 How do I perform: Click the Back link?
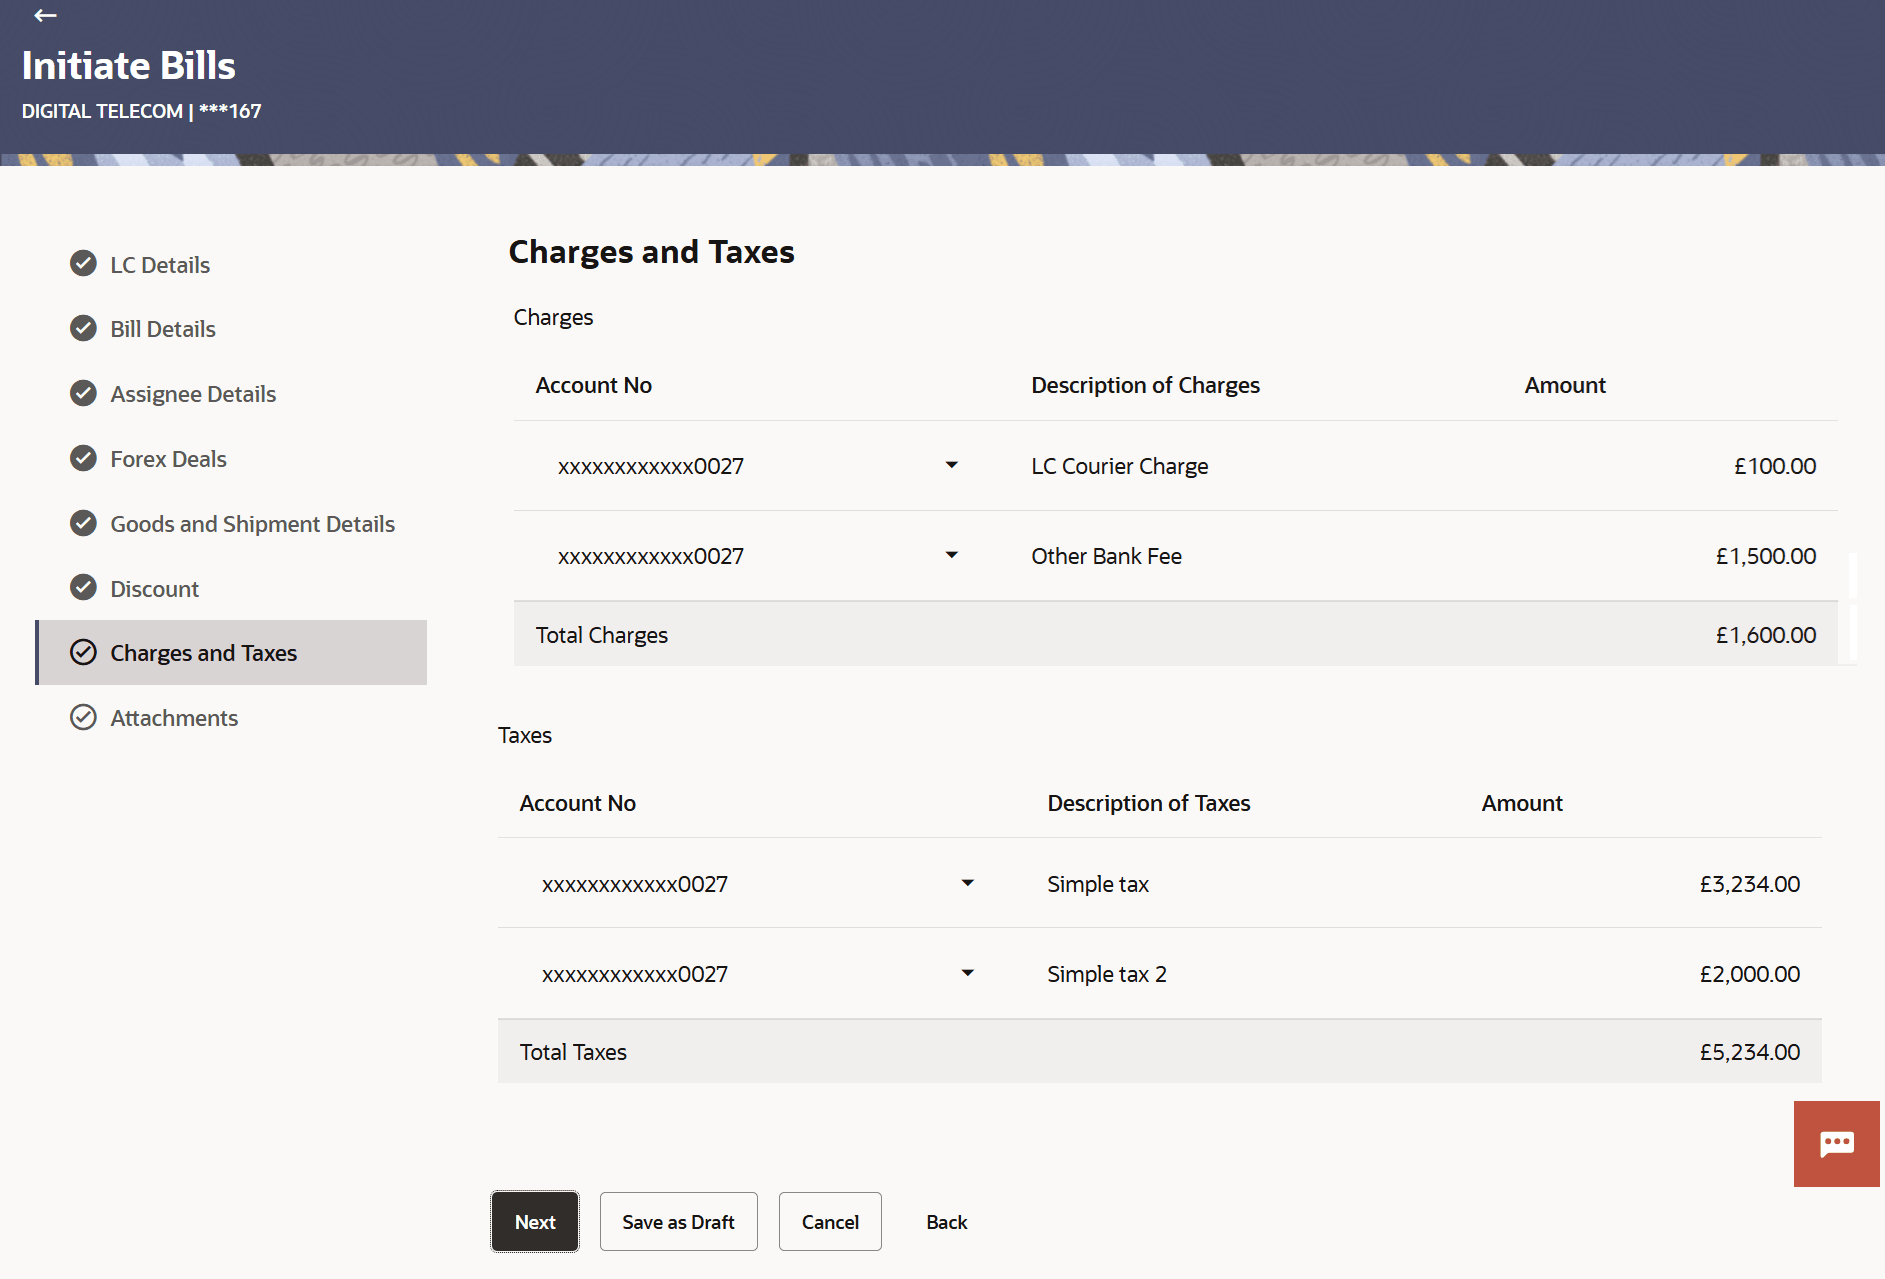pyautogui.click(x=946, y=1222)
